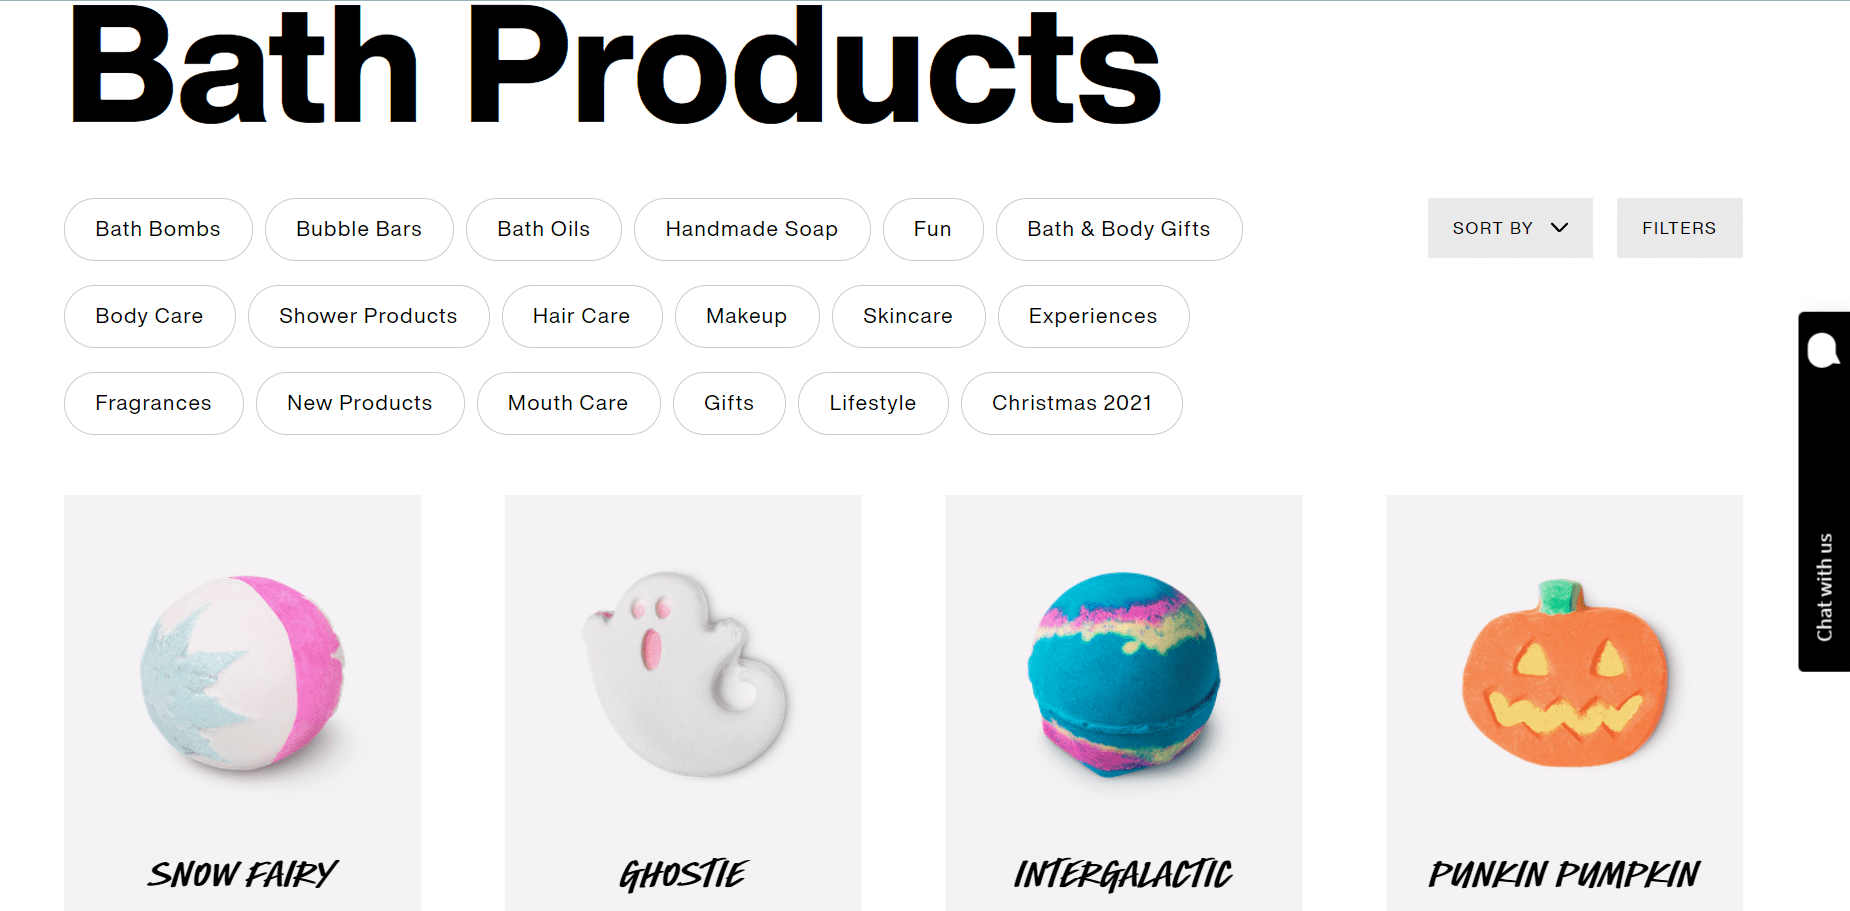
Task: Select the Bubble Bars category
Action: [x=359, y=229]
